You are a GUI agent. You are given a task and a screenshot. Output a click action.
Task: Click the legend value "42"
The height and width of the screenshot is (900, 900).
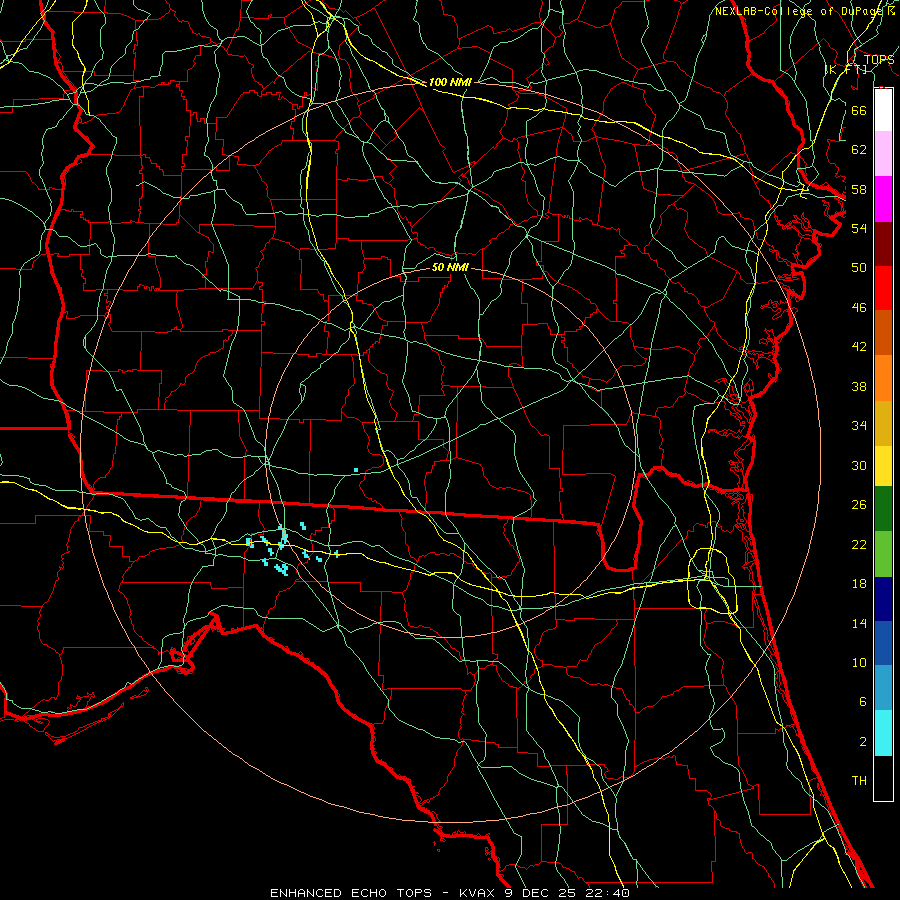(859, 346)
